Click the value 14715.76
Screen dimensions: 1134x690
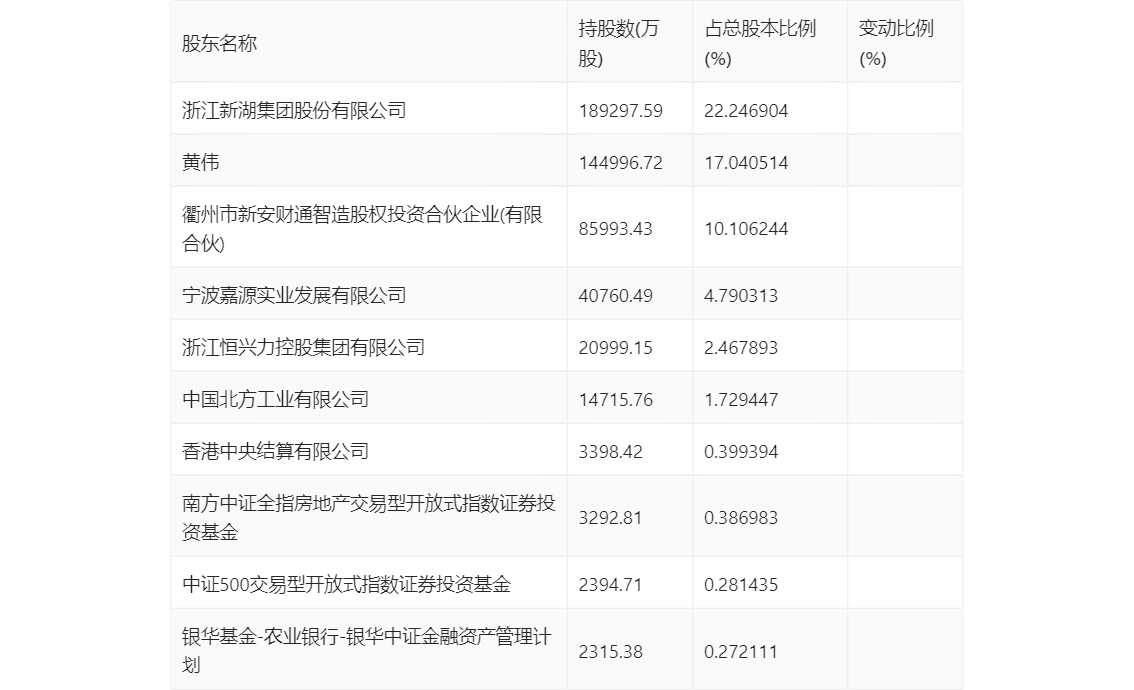pyautogui.click(x=615, y=400)
